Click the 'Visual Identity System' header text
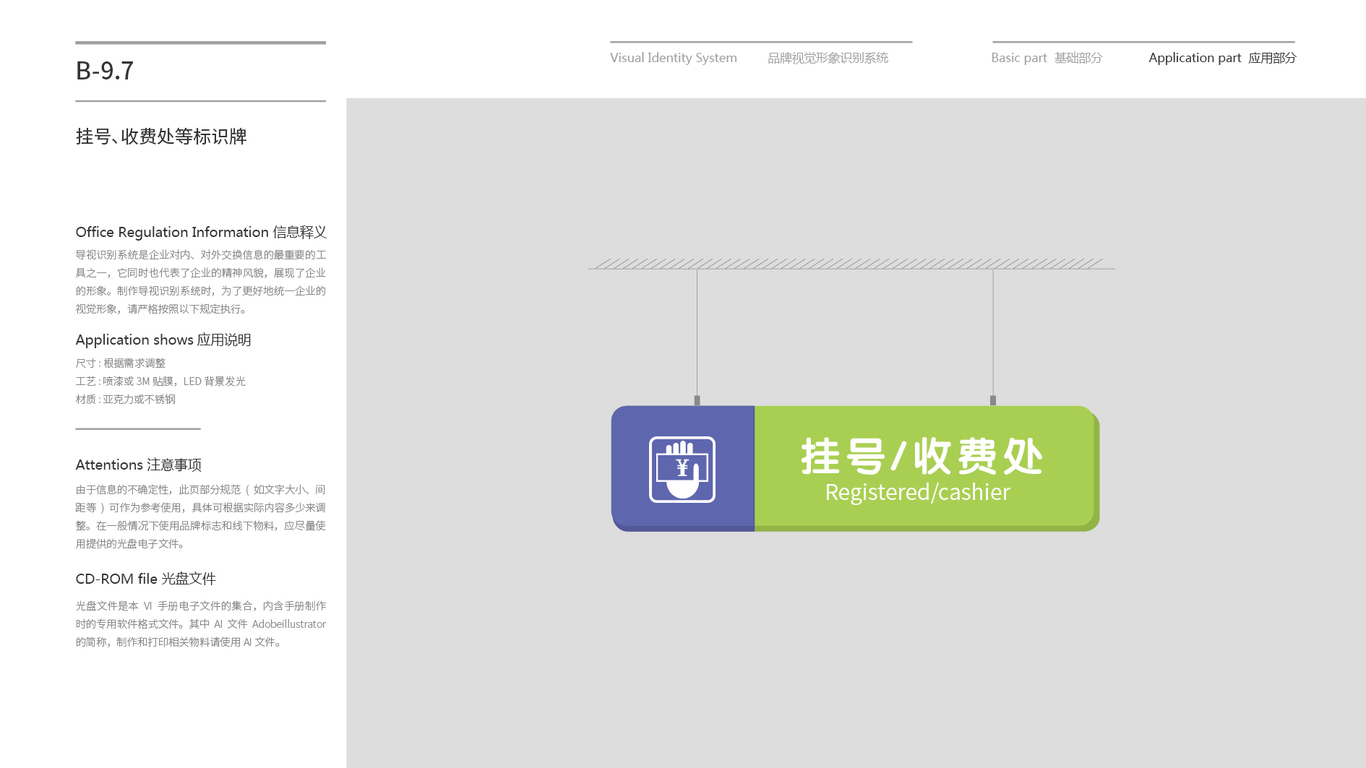1366x768 pixels. click(x=673, y=58)
